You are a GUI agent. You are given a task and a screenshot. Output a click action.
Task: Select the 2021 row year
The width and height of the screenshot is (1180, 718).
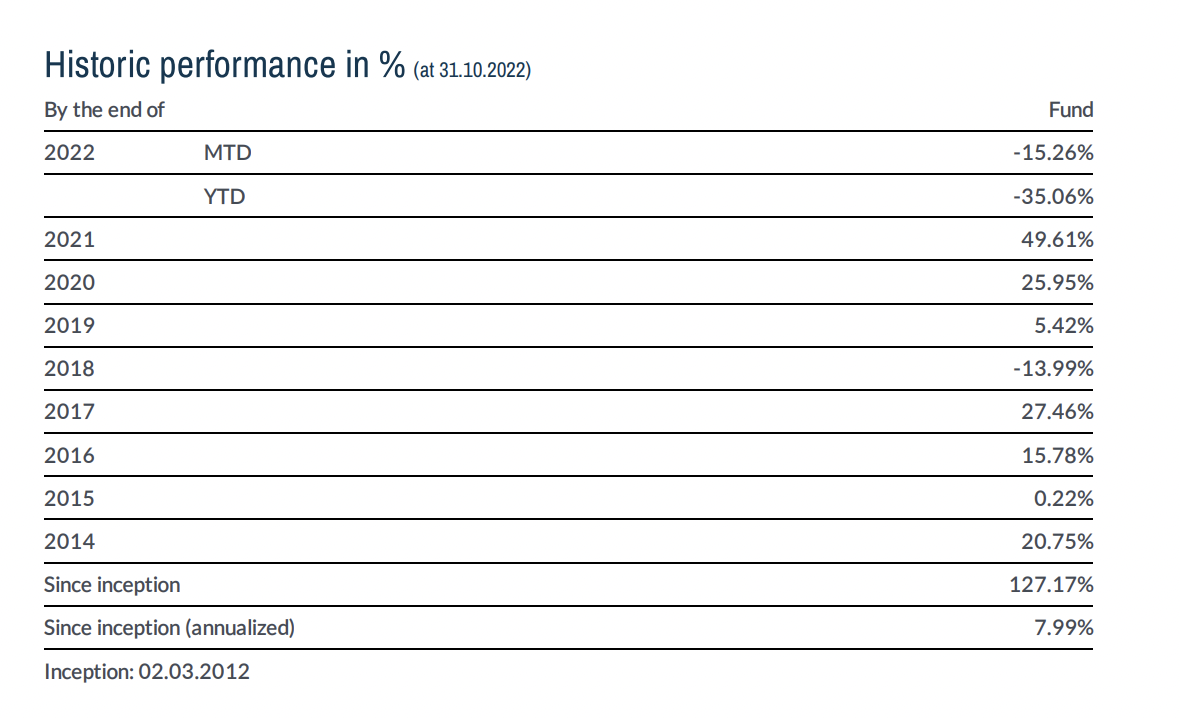point(69,239)
